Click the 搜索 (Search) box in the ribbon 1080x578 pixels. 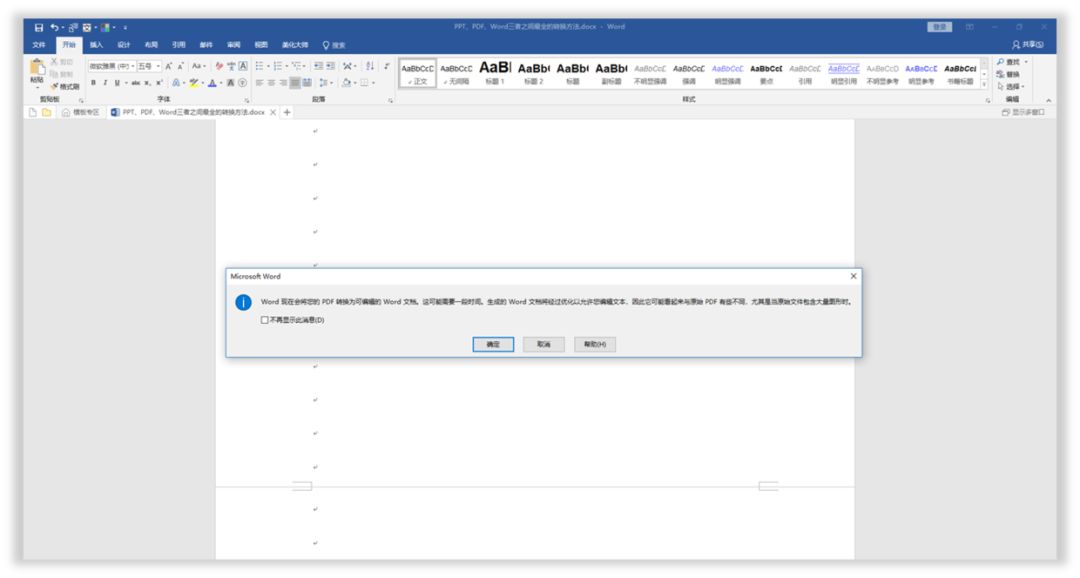tap(334, 45)
